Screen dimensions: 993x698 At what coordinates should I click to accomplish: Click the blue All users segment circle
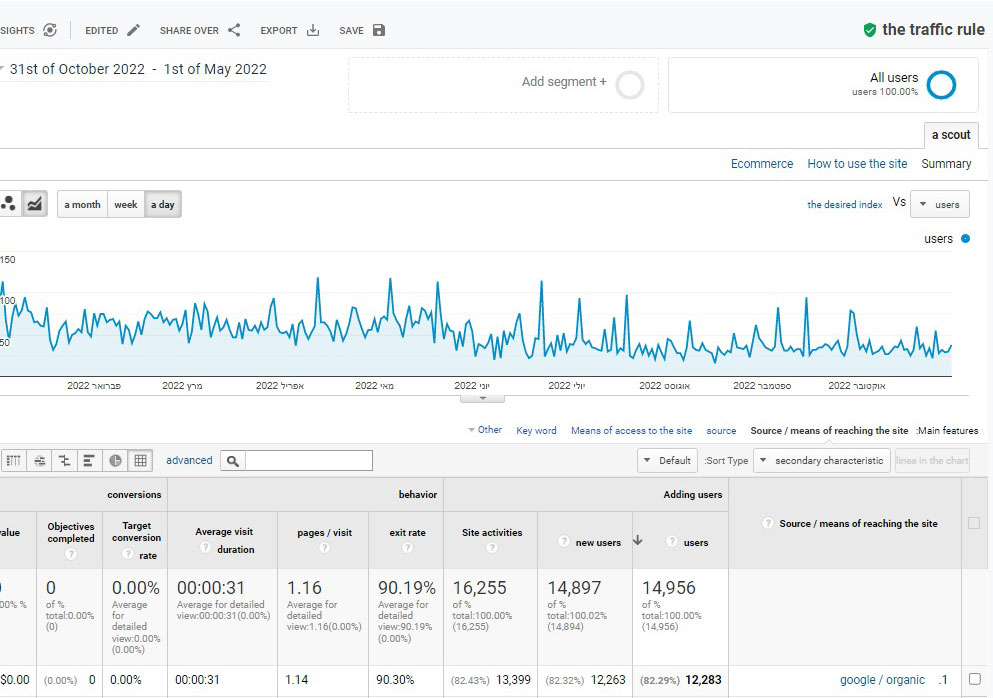pos(941,85)
